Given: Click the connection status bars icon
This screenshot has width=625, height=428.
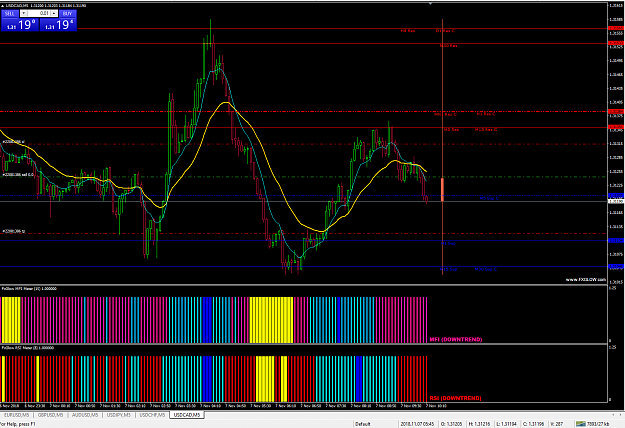Looking at the screenshot, I should click(x=581, y=424).
